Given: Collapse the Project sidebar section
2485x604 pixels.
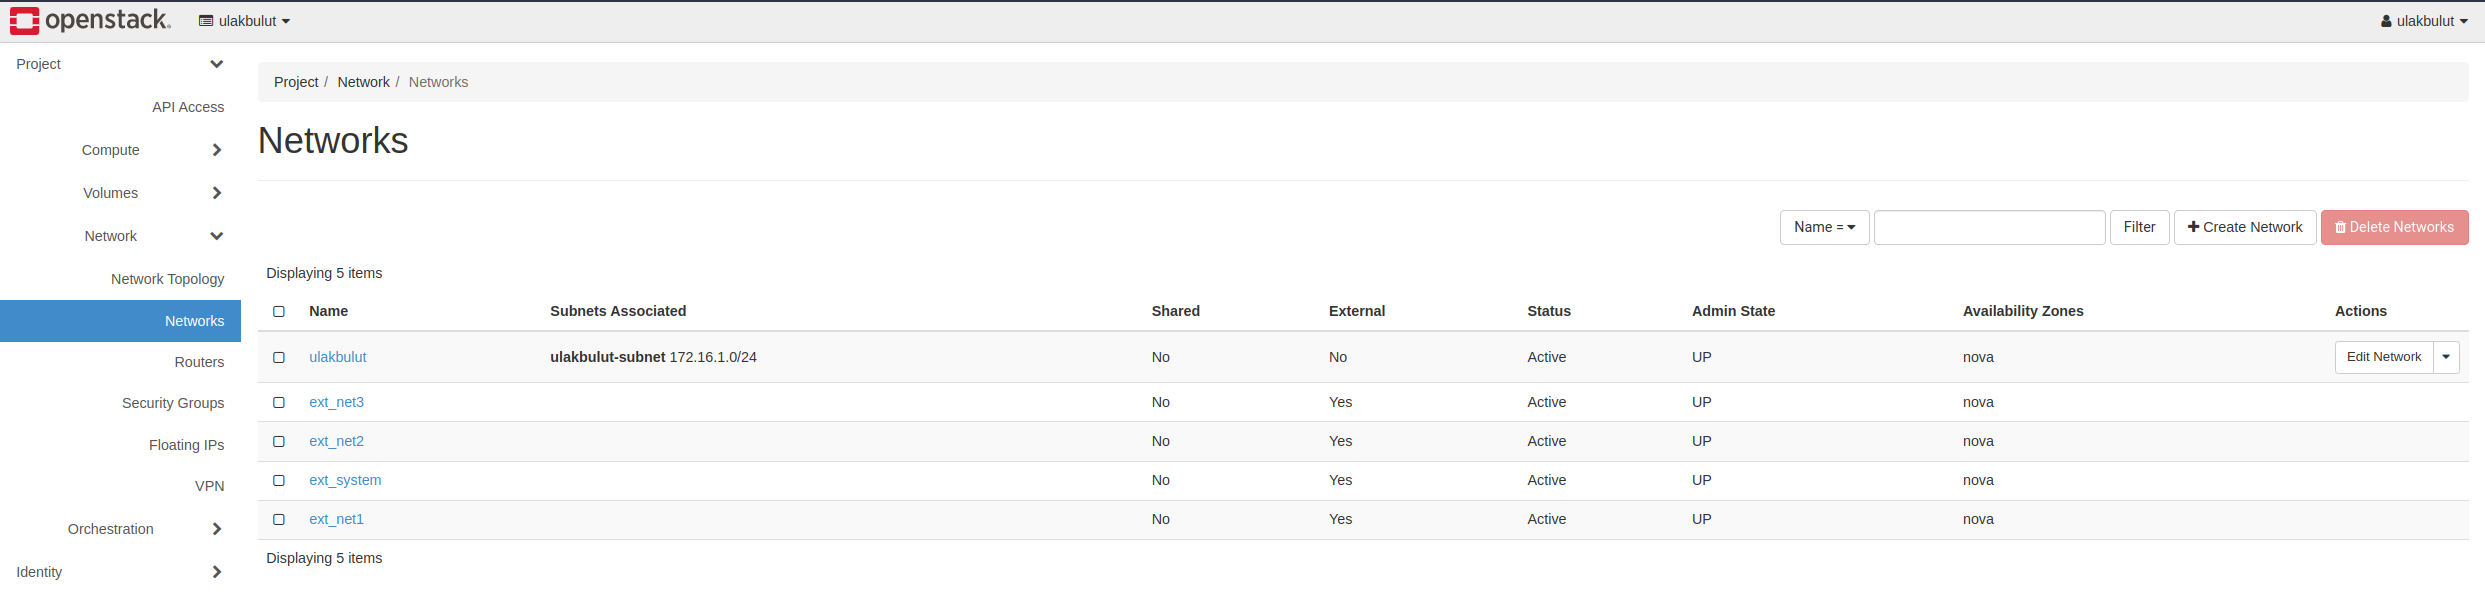Looking at the screenshot, I should tap(120, 64).
